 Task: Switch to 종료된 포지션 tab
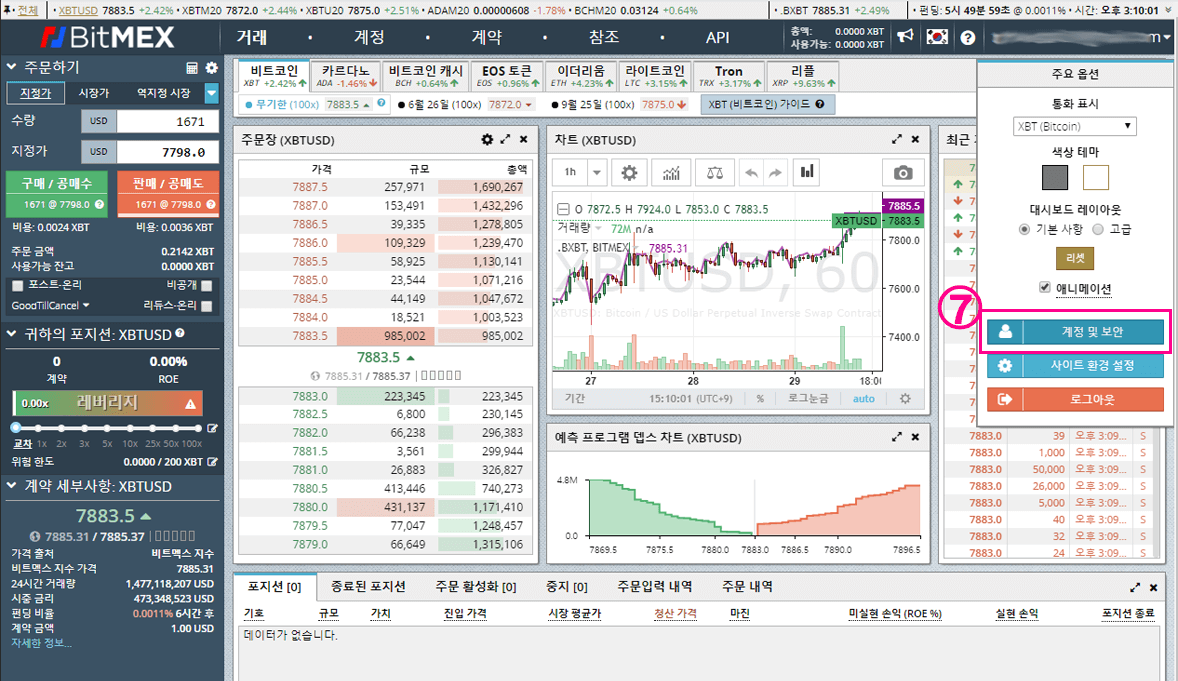point(368,587)
